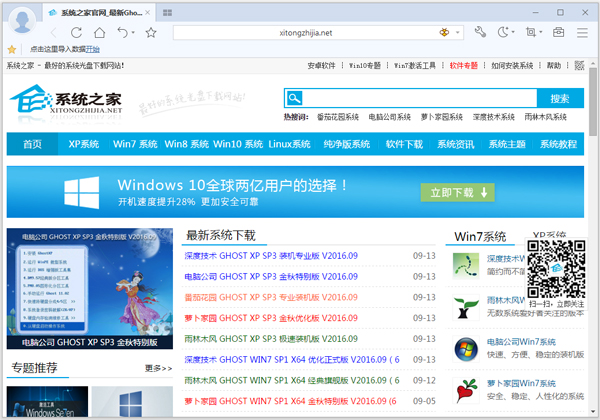Bookmark page using star icon in toolbar
This screenshot has width=600, height=420.
point(151,32)
